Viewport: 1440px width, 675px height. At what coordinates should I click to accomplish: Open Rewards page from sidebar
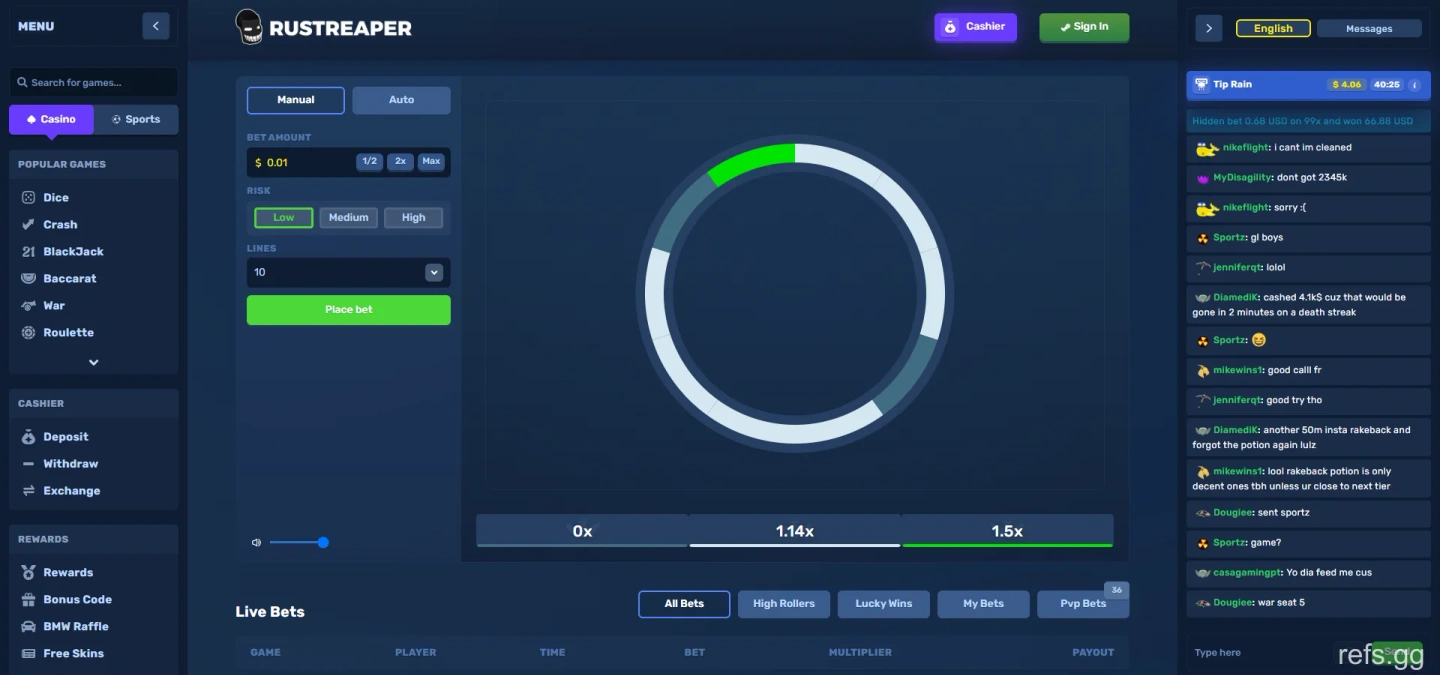point(68,573)
